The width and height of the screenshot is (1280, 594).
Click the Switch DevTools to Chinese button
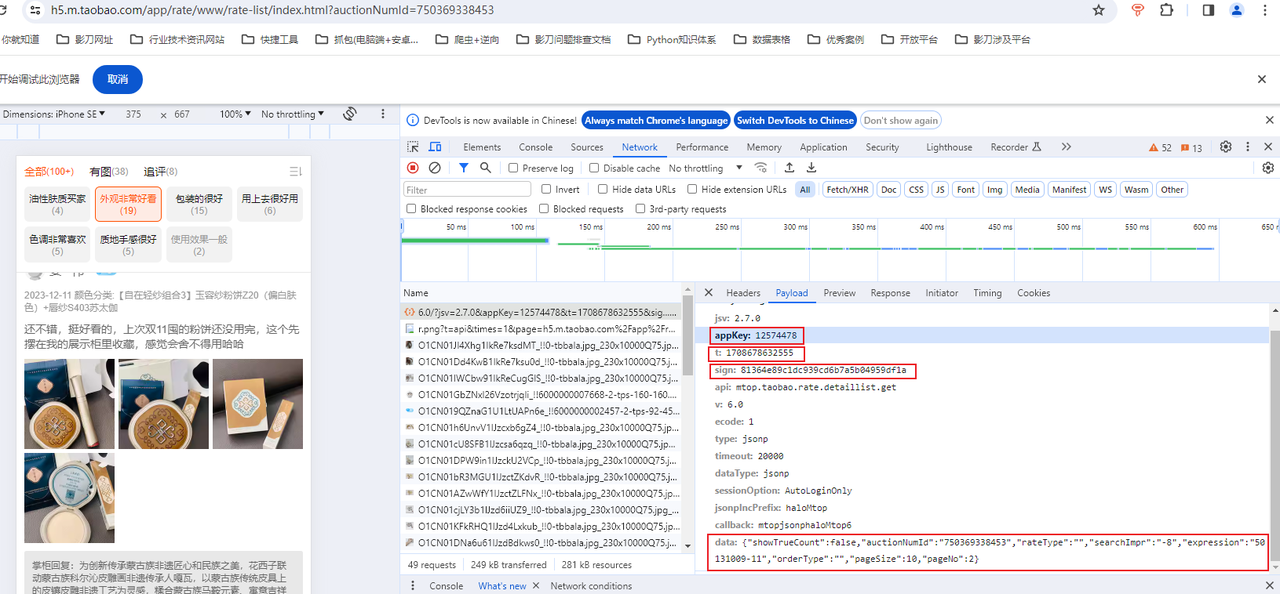point(795,120)
